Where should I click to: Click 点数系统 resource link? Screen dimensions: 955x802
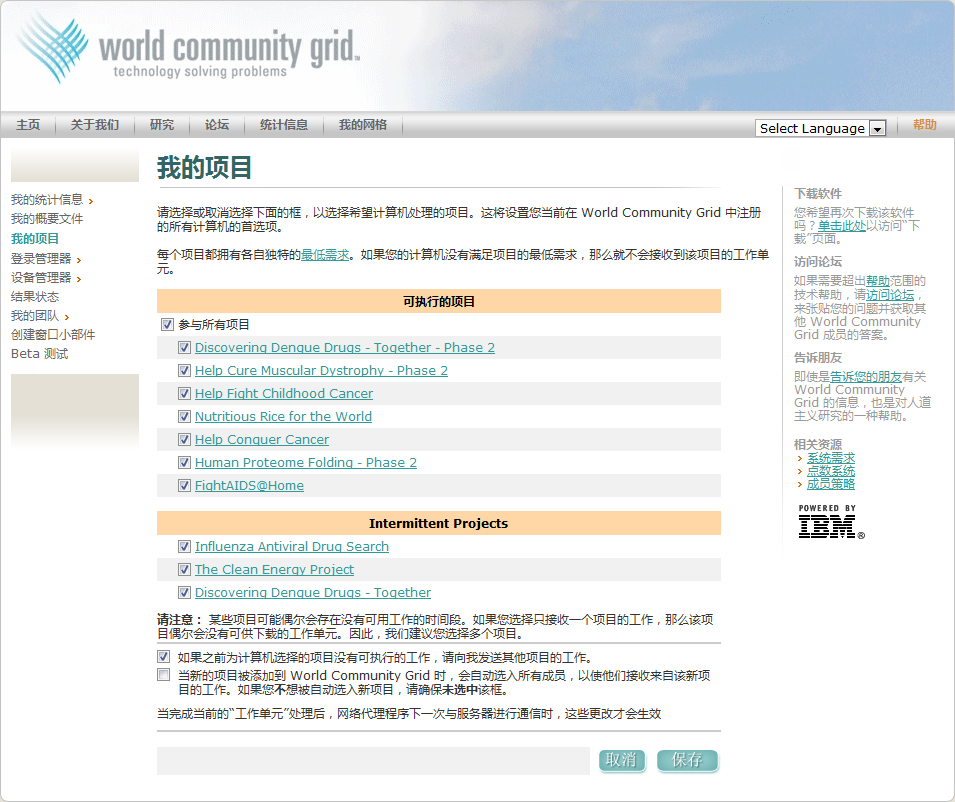pyautogui.click(x=831, y=471)
